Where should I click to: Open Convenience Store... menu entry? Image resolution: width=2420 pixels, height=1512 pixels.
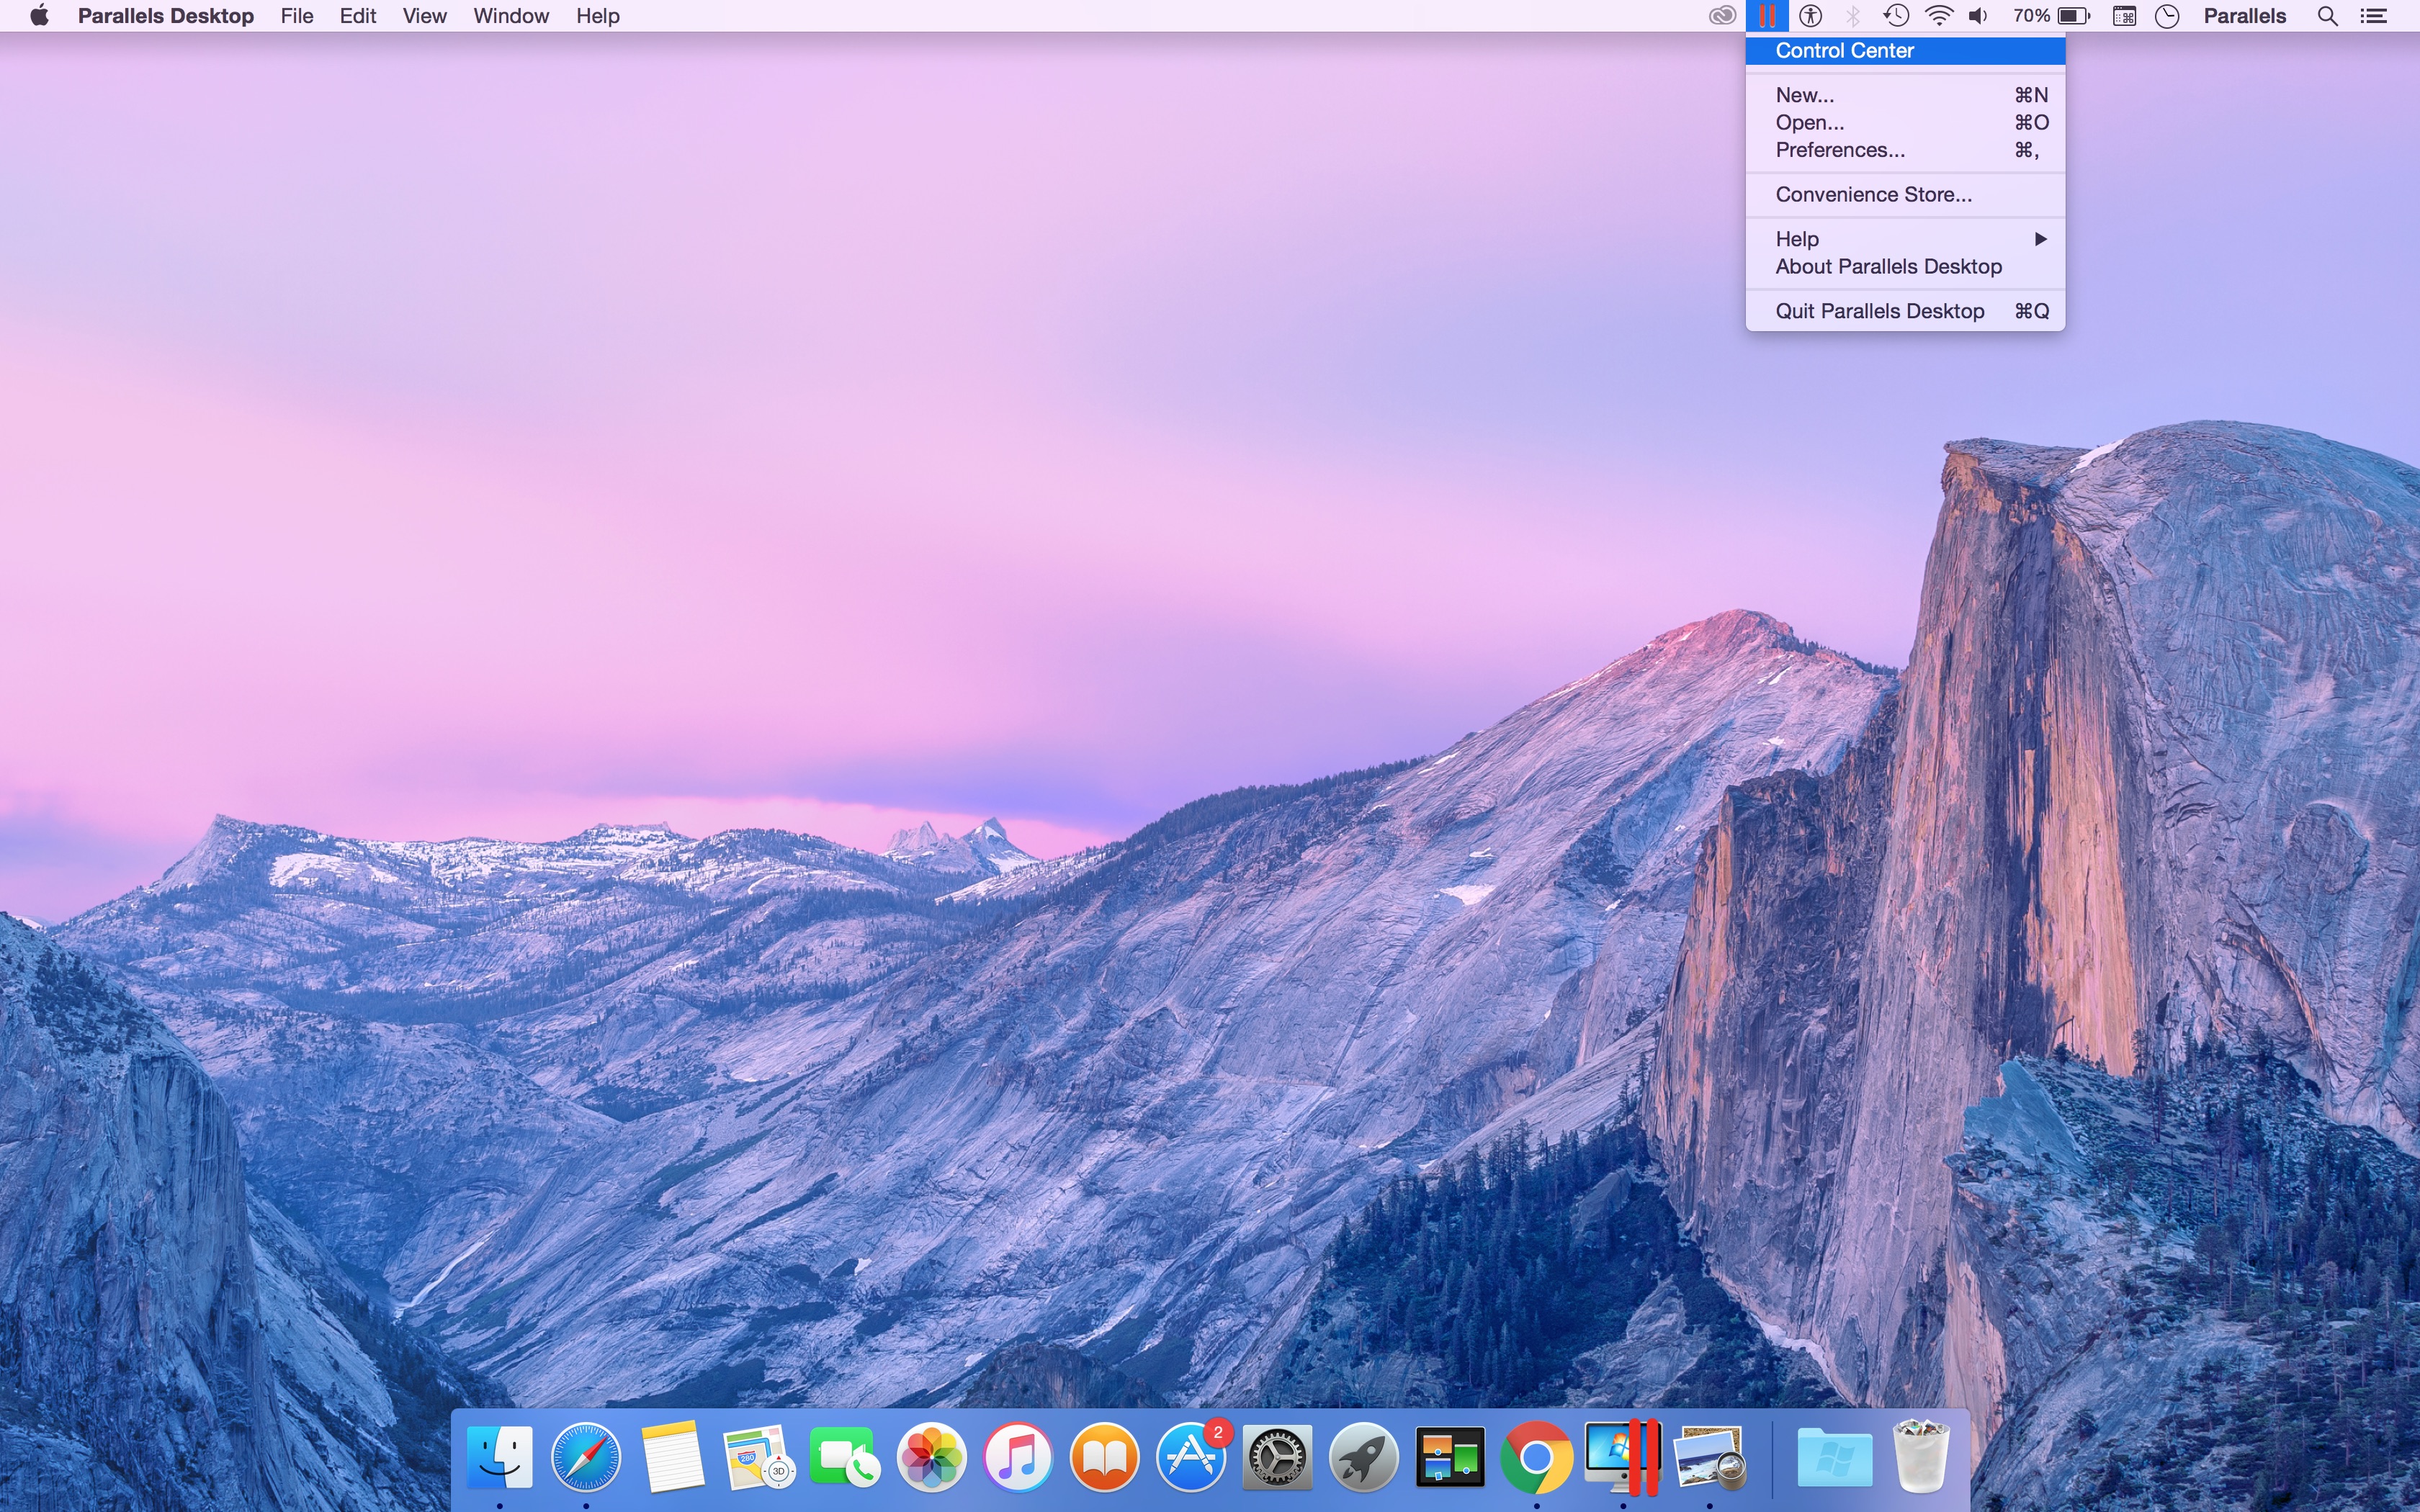pos(1905,194)
